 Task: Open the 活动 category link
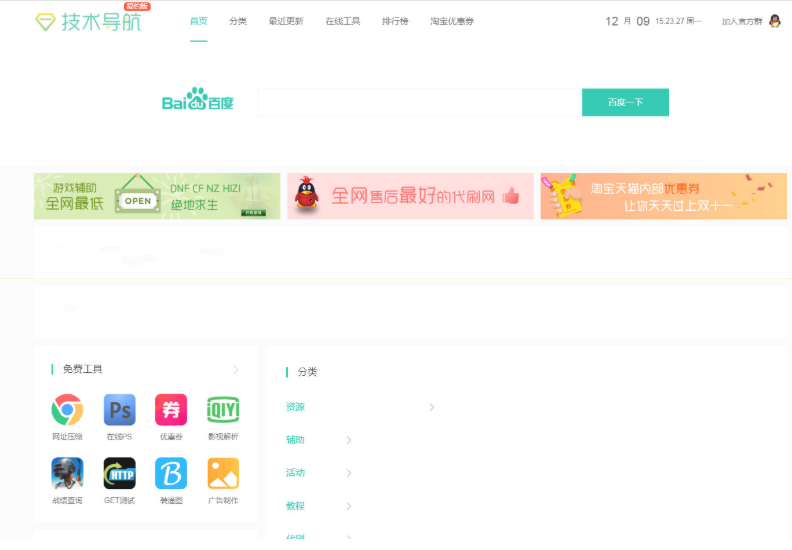click(x=295, y=473)
